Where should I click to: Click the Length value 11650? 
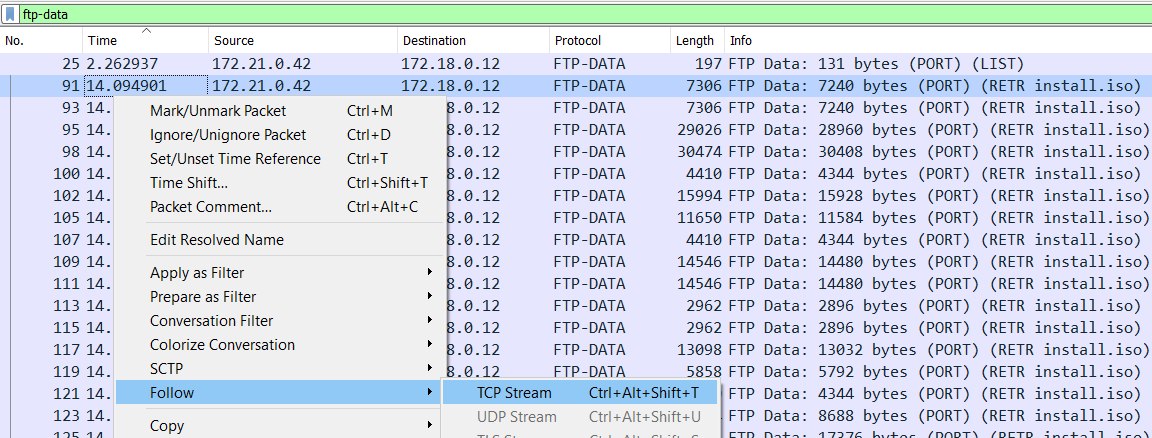pos(699,218)
